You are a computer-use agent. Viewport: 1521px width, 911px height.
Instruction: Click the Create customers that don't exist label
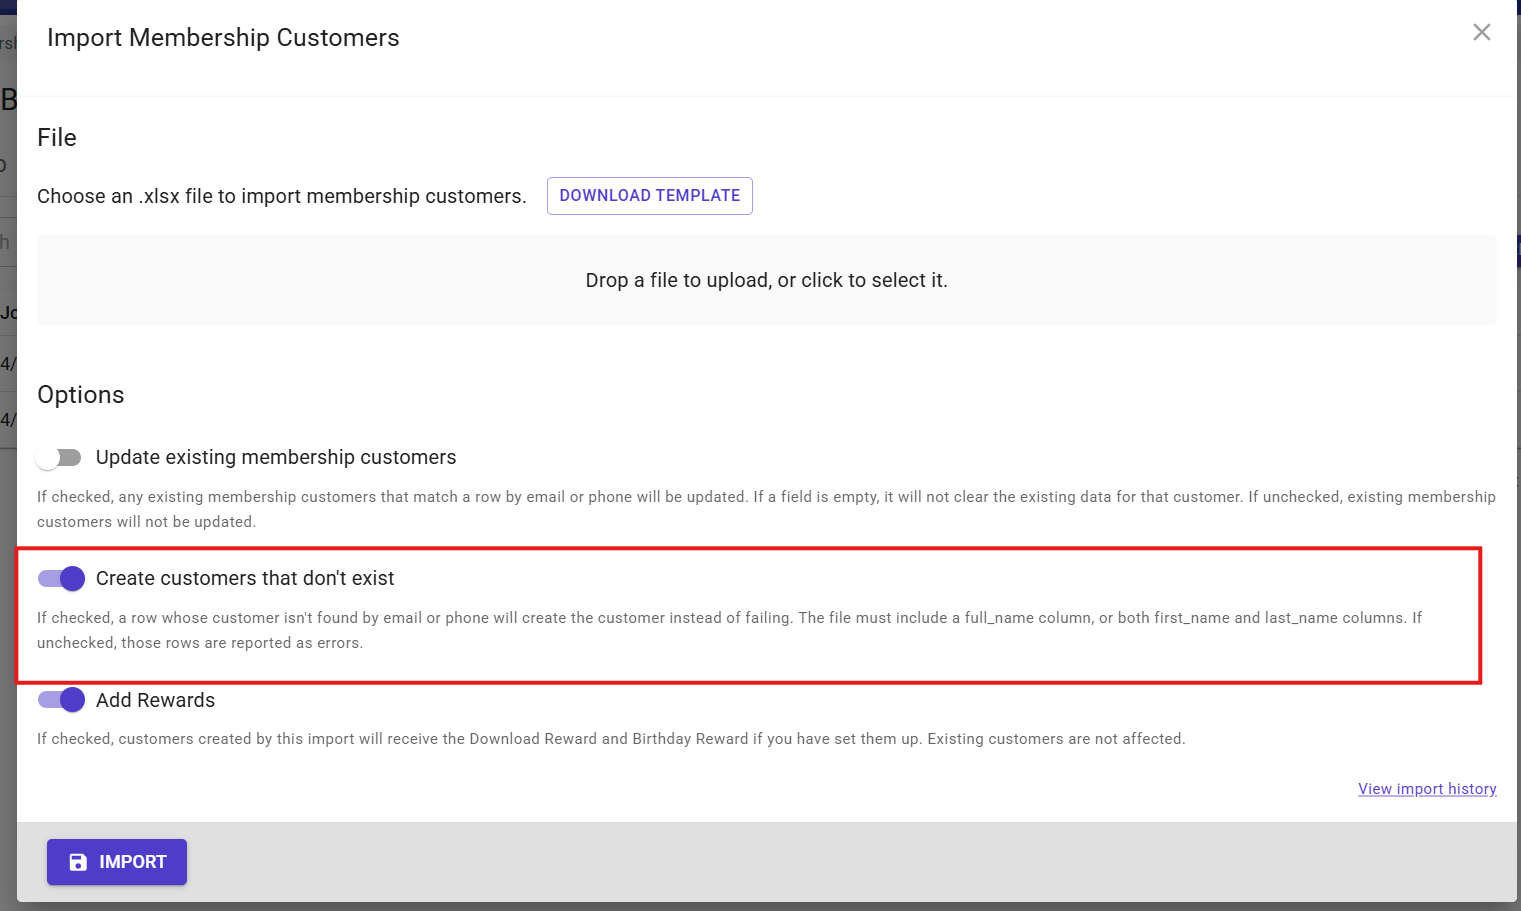pyautogui.click(x=245, y=578)
